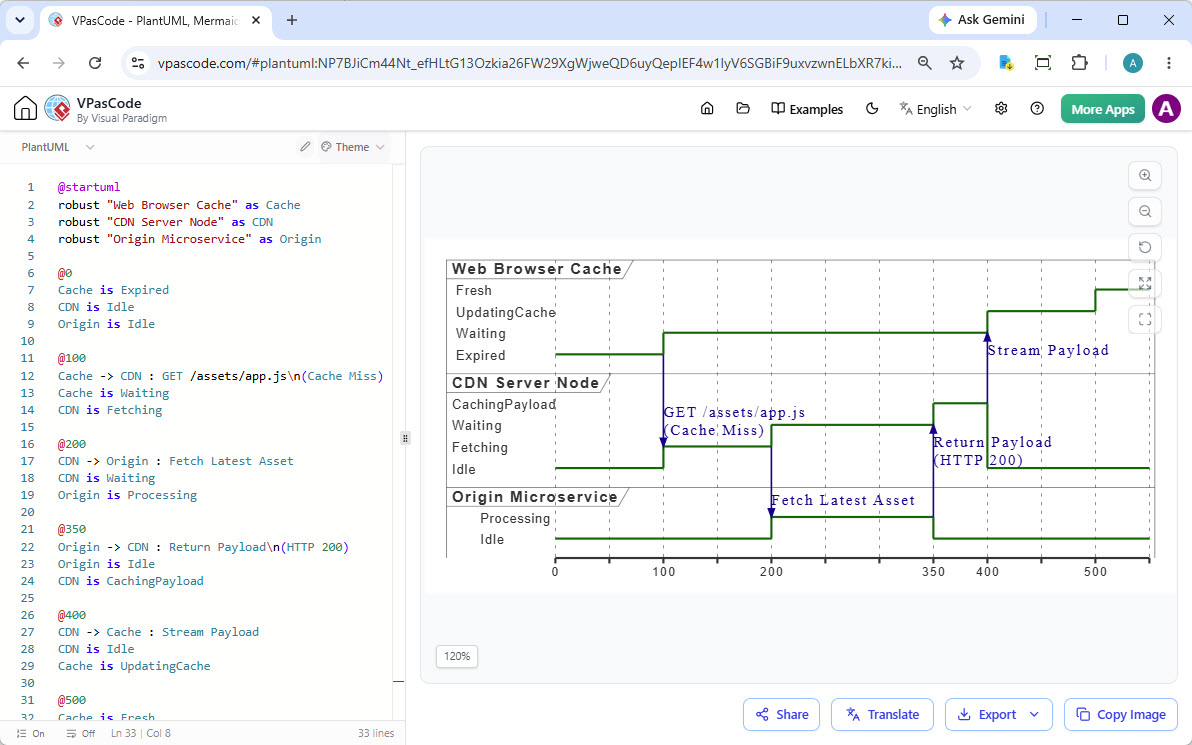This screenshot has height=745, width=1192.
Task: Open the help question mark icon
Action: [1037, 109]
